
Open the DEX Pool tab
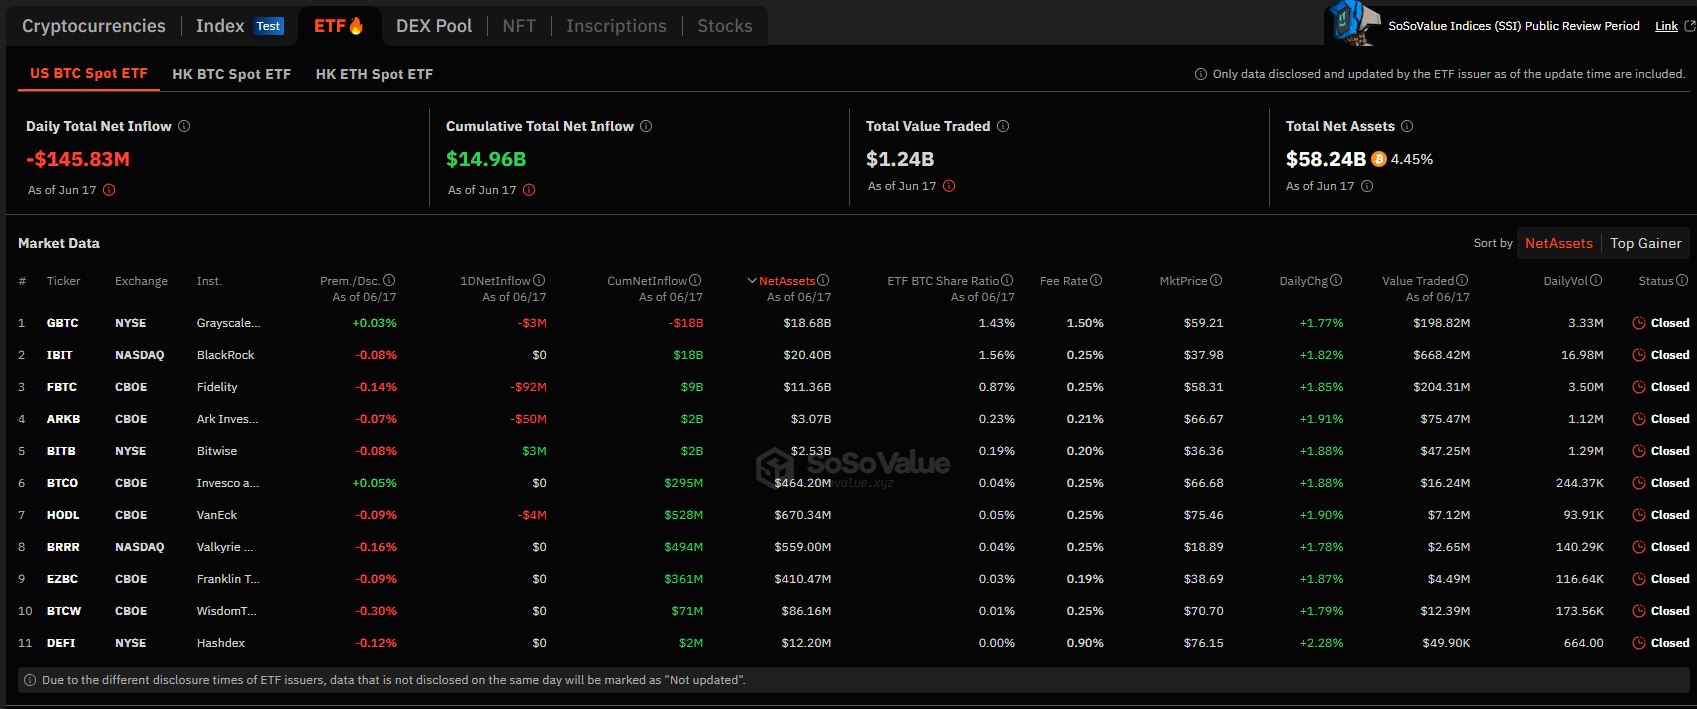point(434,26)
